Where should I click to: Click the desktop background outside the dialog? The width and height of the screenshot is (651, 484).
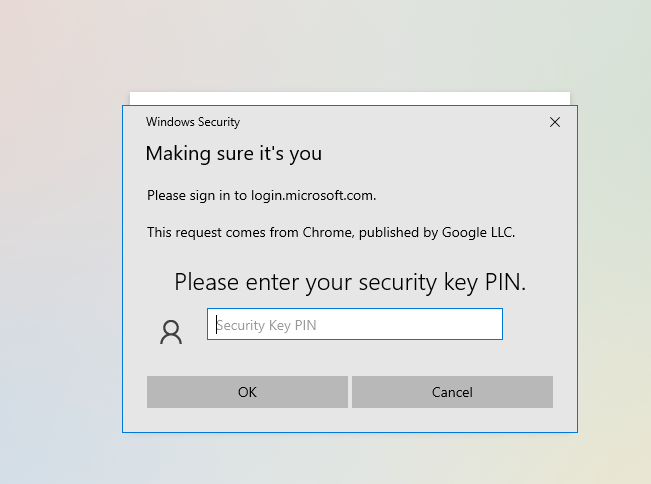60,250
